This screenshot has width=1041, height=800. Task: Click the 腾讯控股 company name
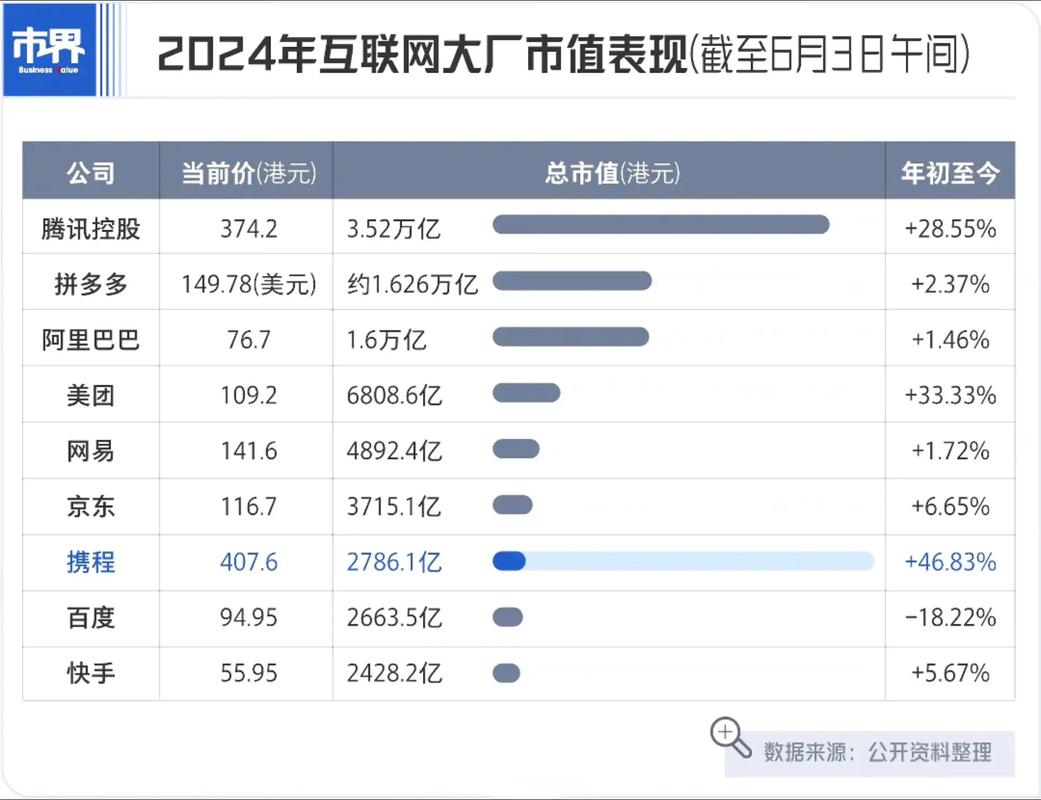tap(90, 229)
